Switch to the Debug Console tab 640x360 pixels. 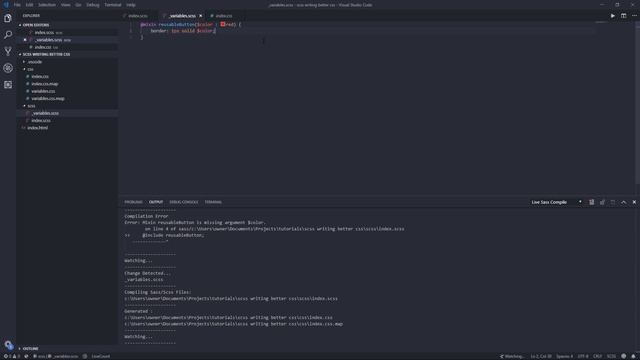coord(184,202)
